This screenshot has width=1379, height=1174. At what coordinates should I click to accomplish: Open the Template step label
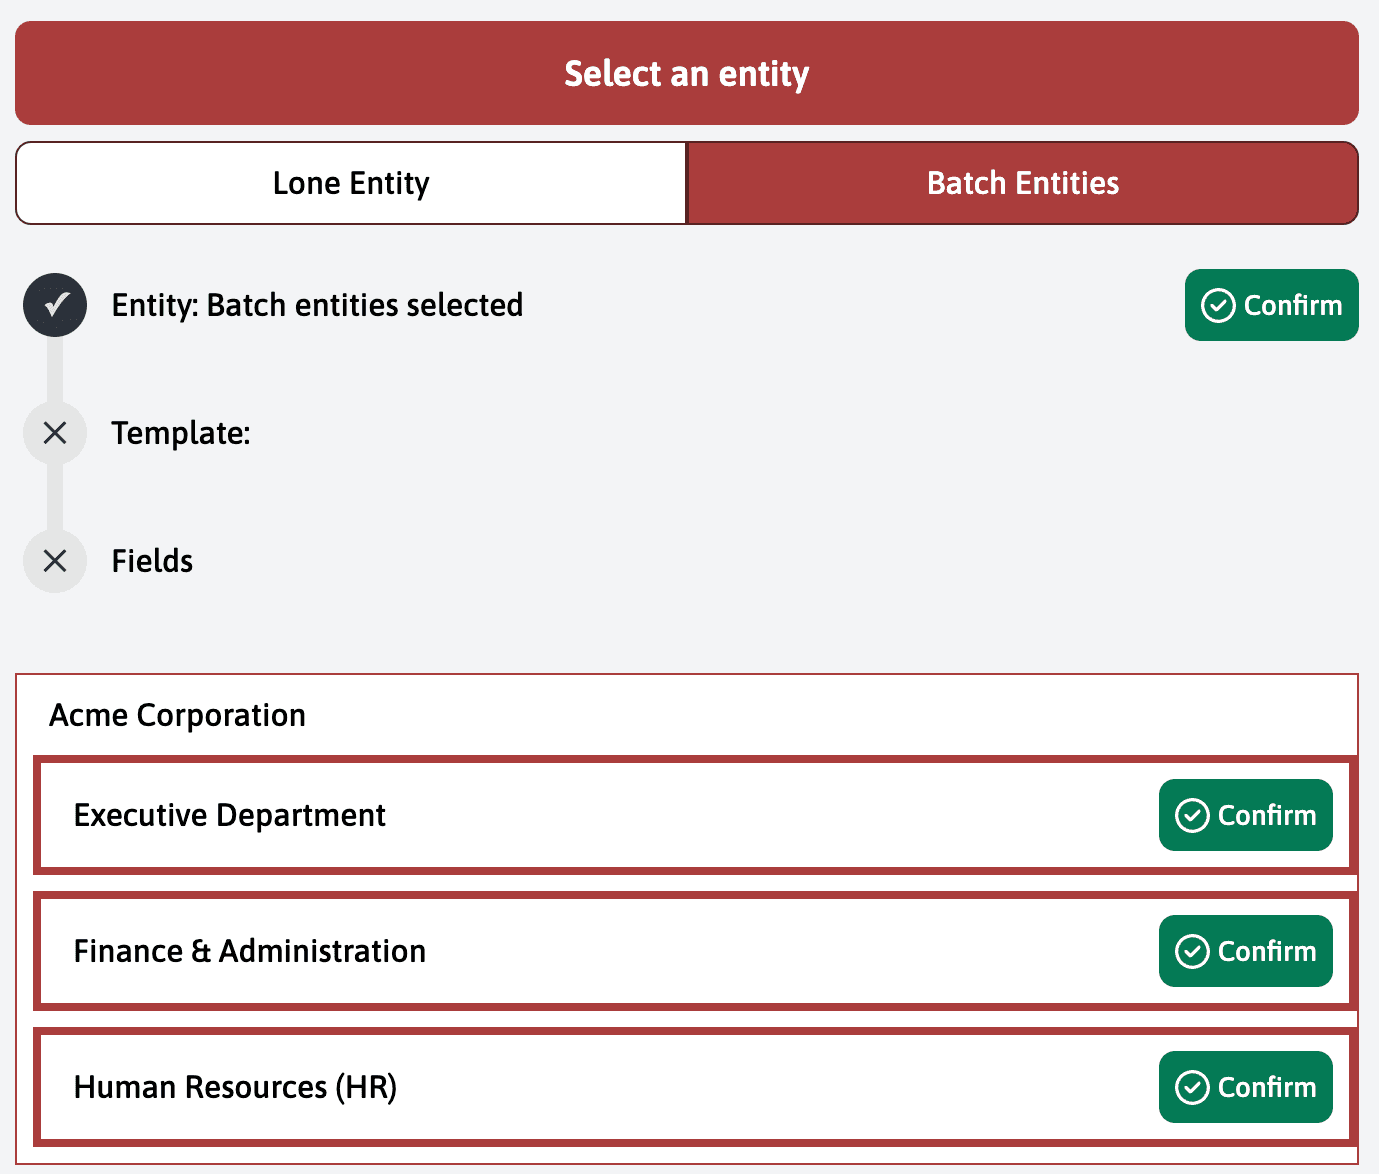181,433
